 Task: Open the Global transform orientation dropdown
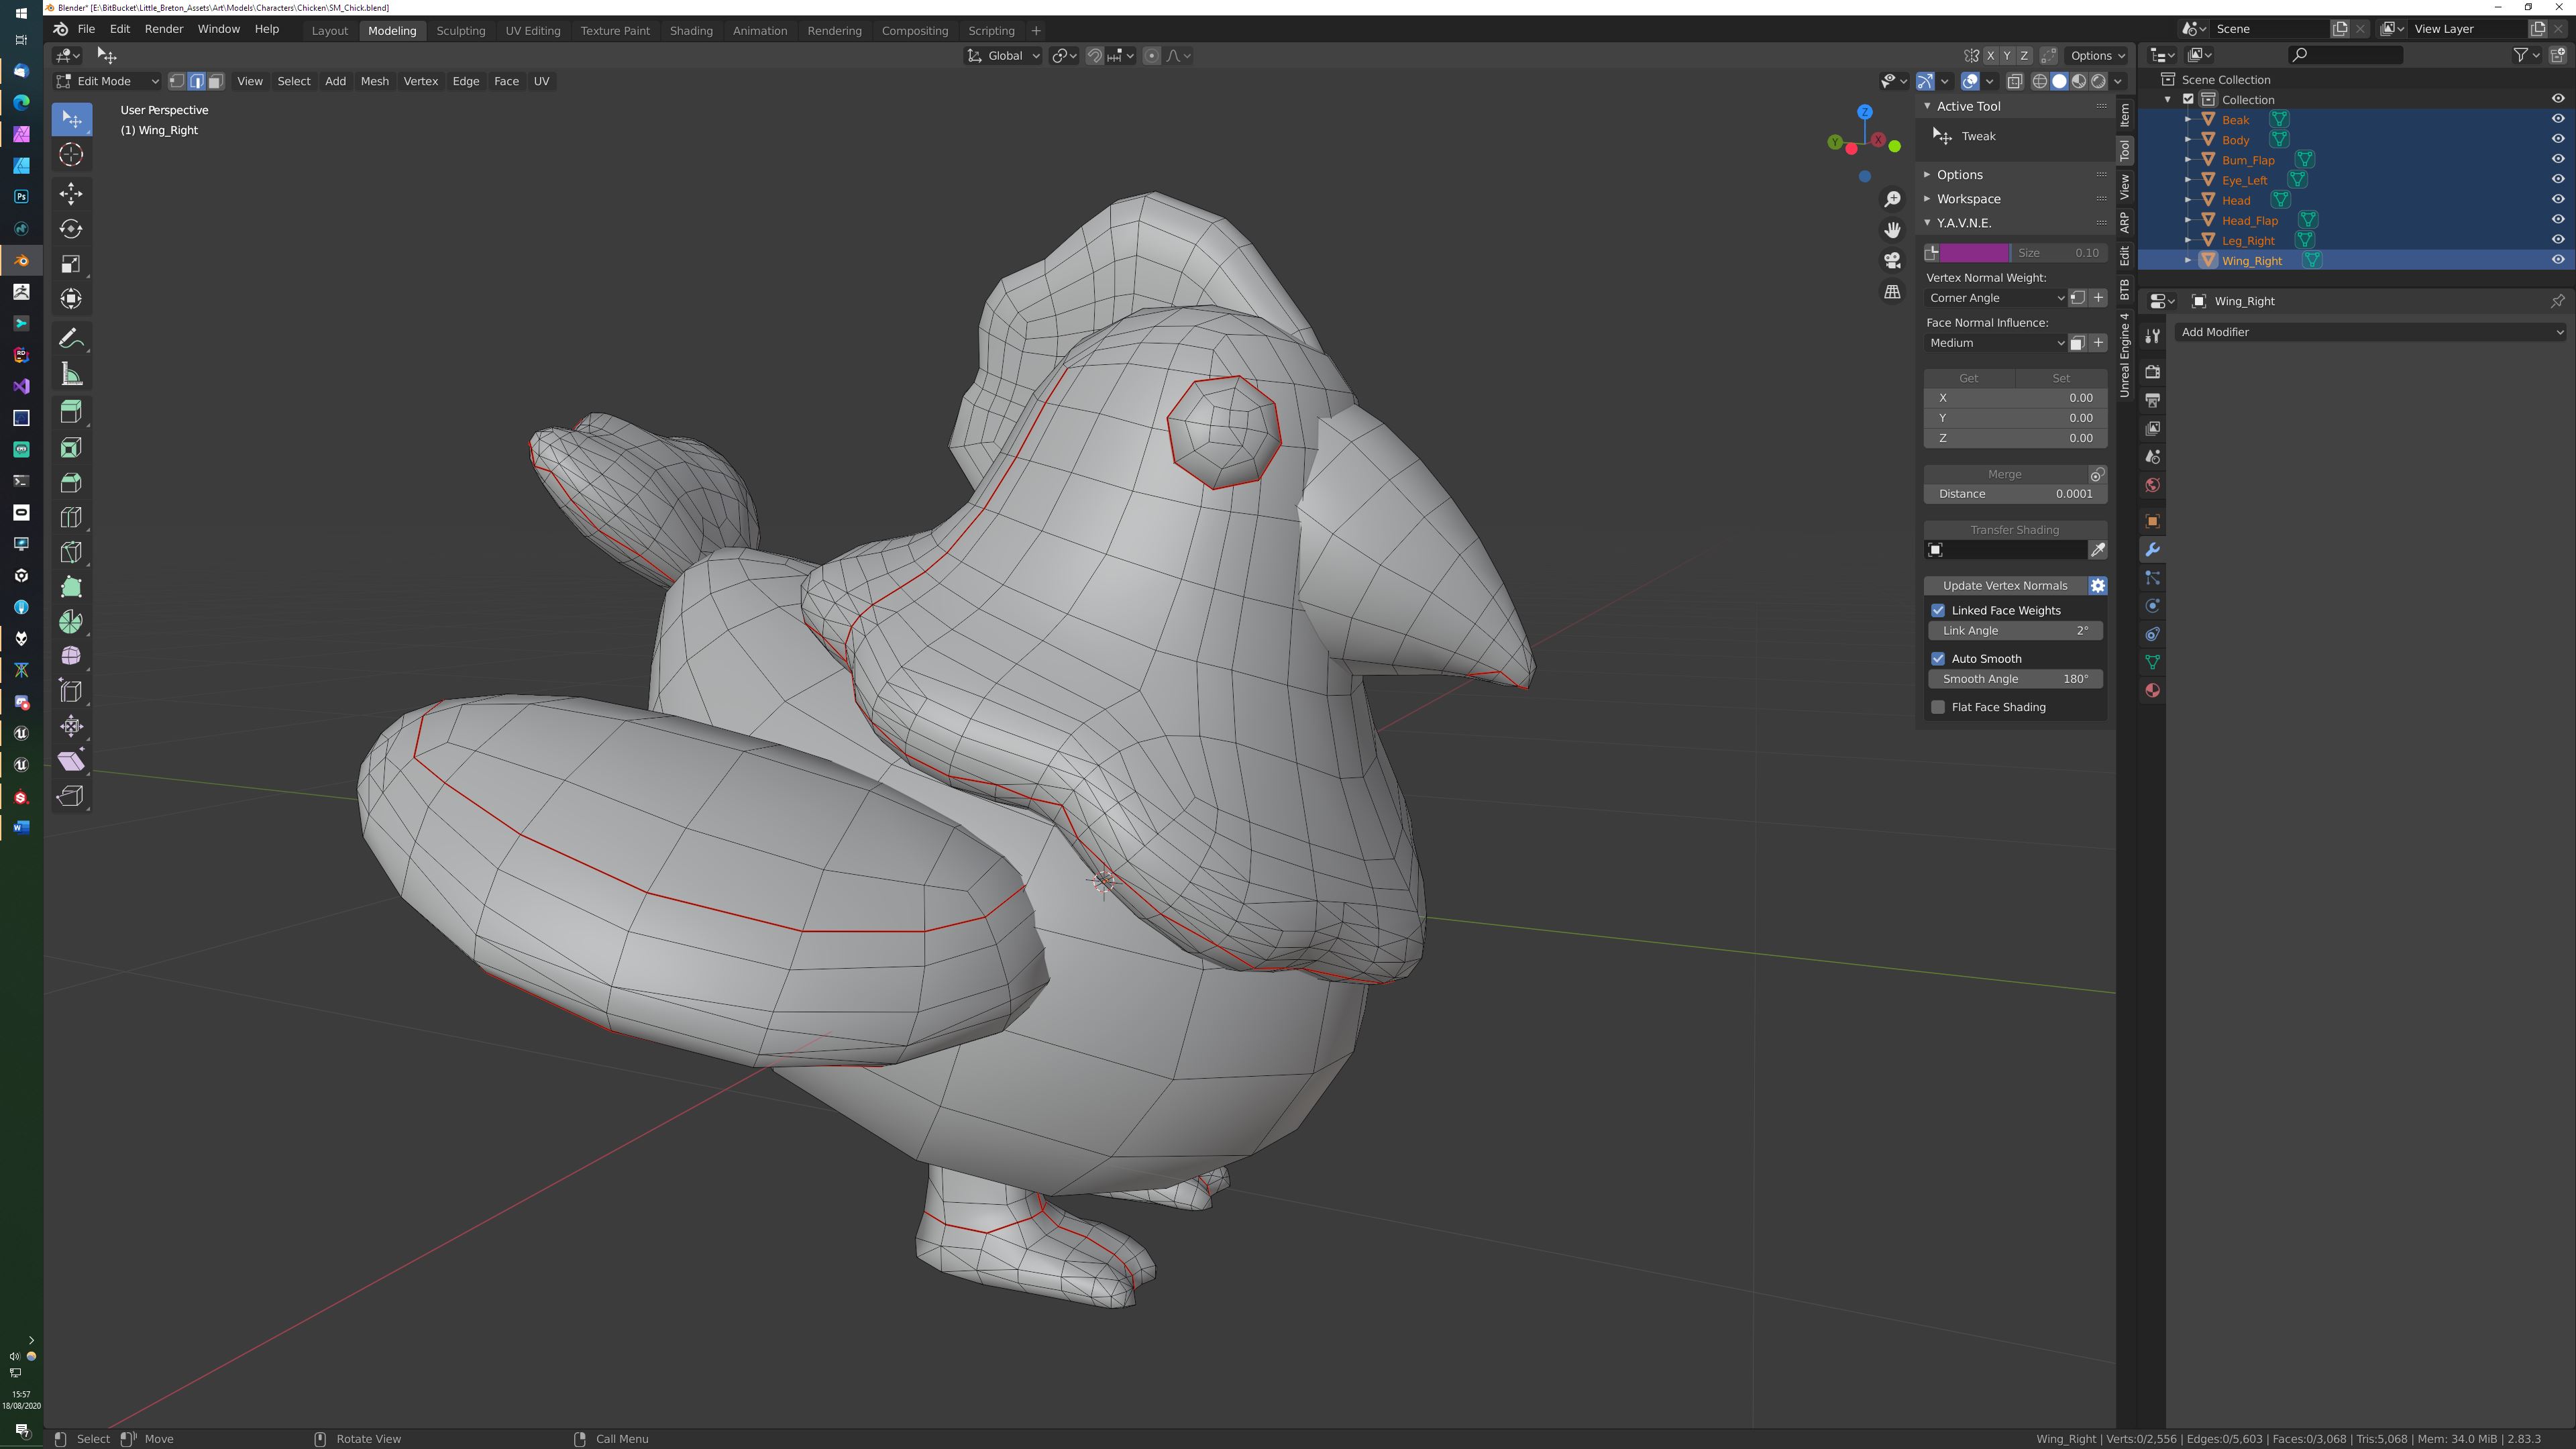coord(1003,56)
